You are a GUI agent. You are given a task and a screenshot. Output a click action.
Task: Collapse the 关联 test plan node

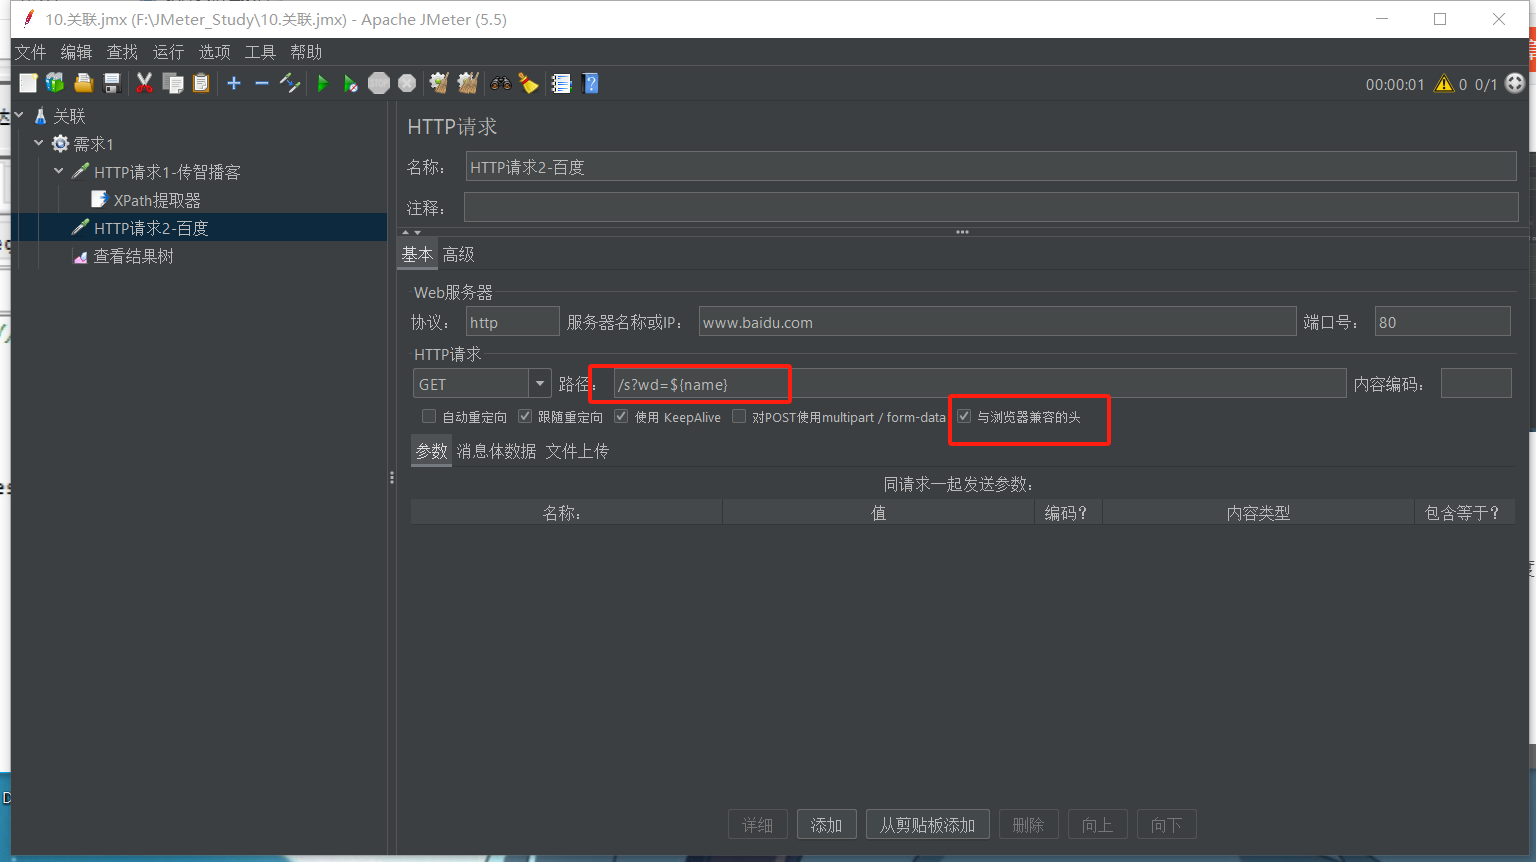19,115
